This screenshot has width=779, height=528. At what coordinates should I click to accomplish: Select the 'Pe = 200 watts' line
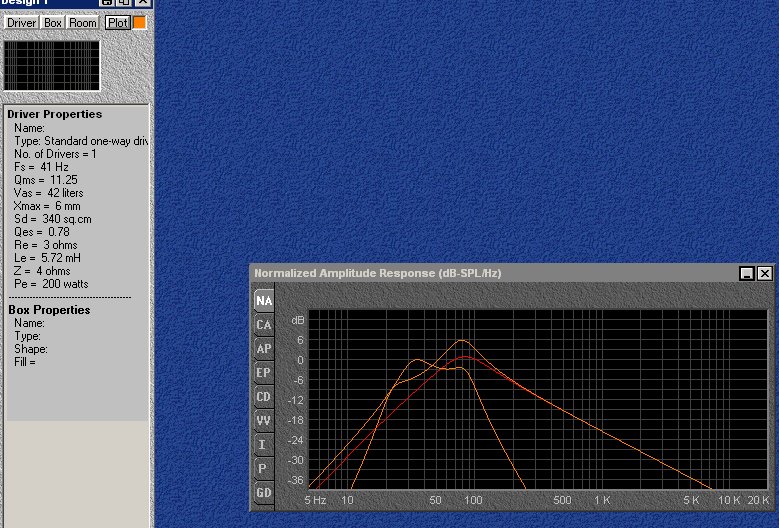51,284
